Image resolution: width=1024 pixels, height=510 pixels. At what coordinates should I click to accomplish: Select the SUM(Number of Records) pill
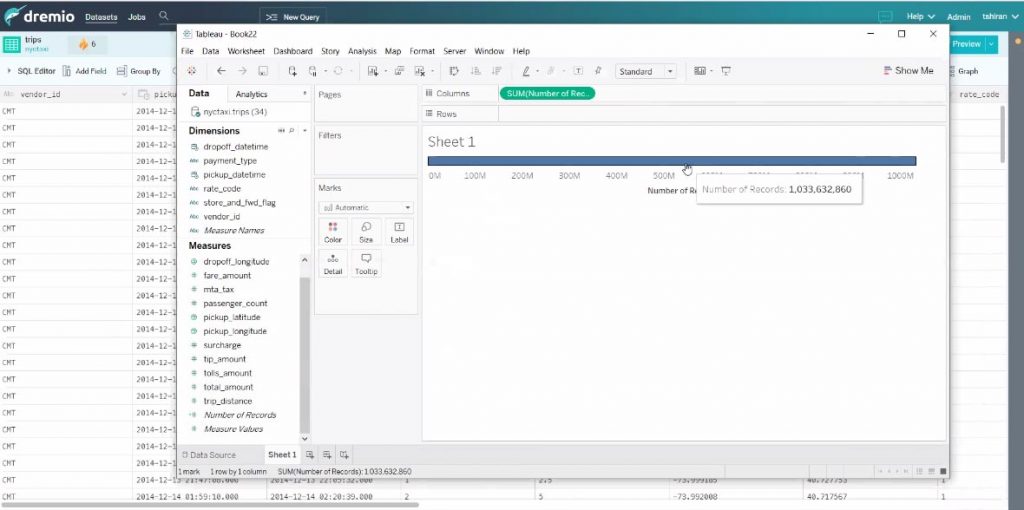547,93
